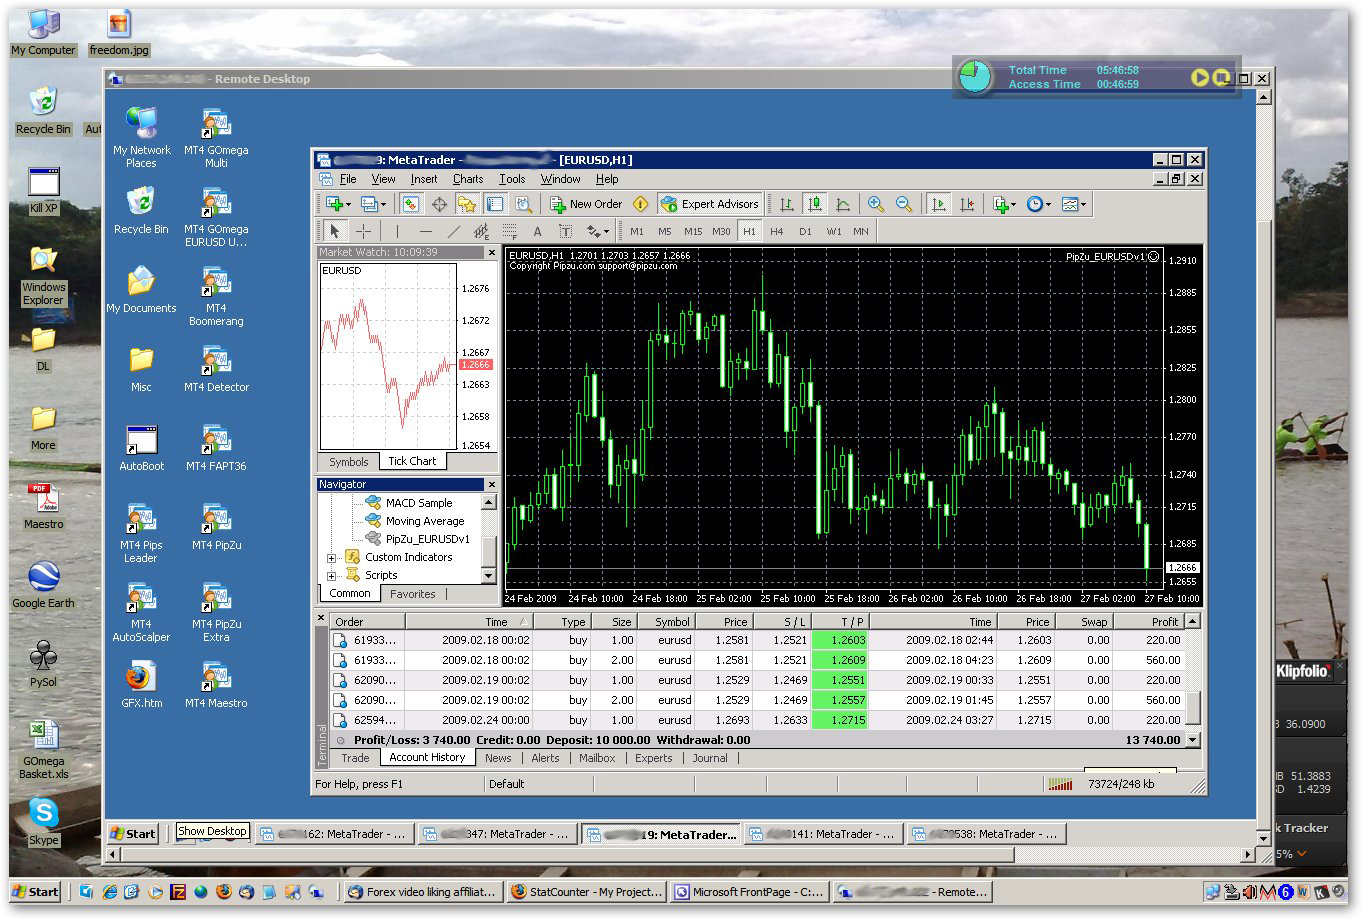Open the View menu
1362x919 pixels.
point(383,179)
